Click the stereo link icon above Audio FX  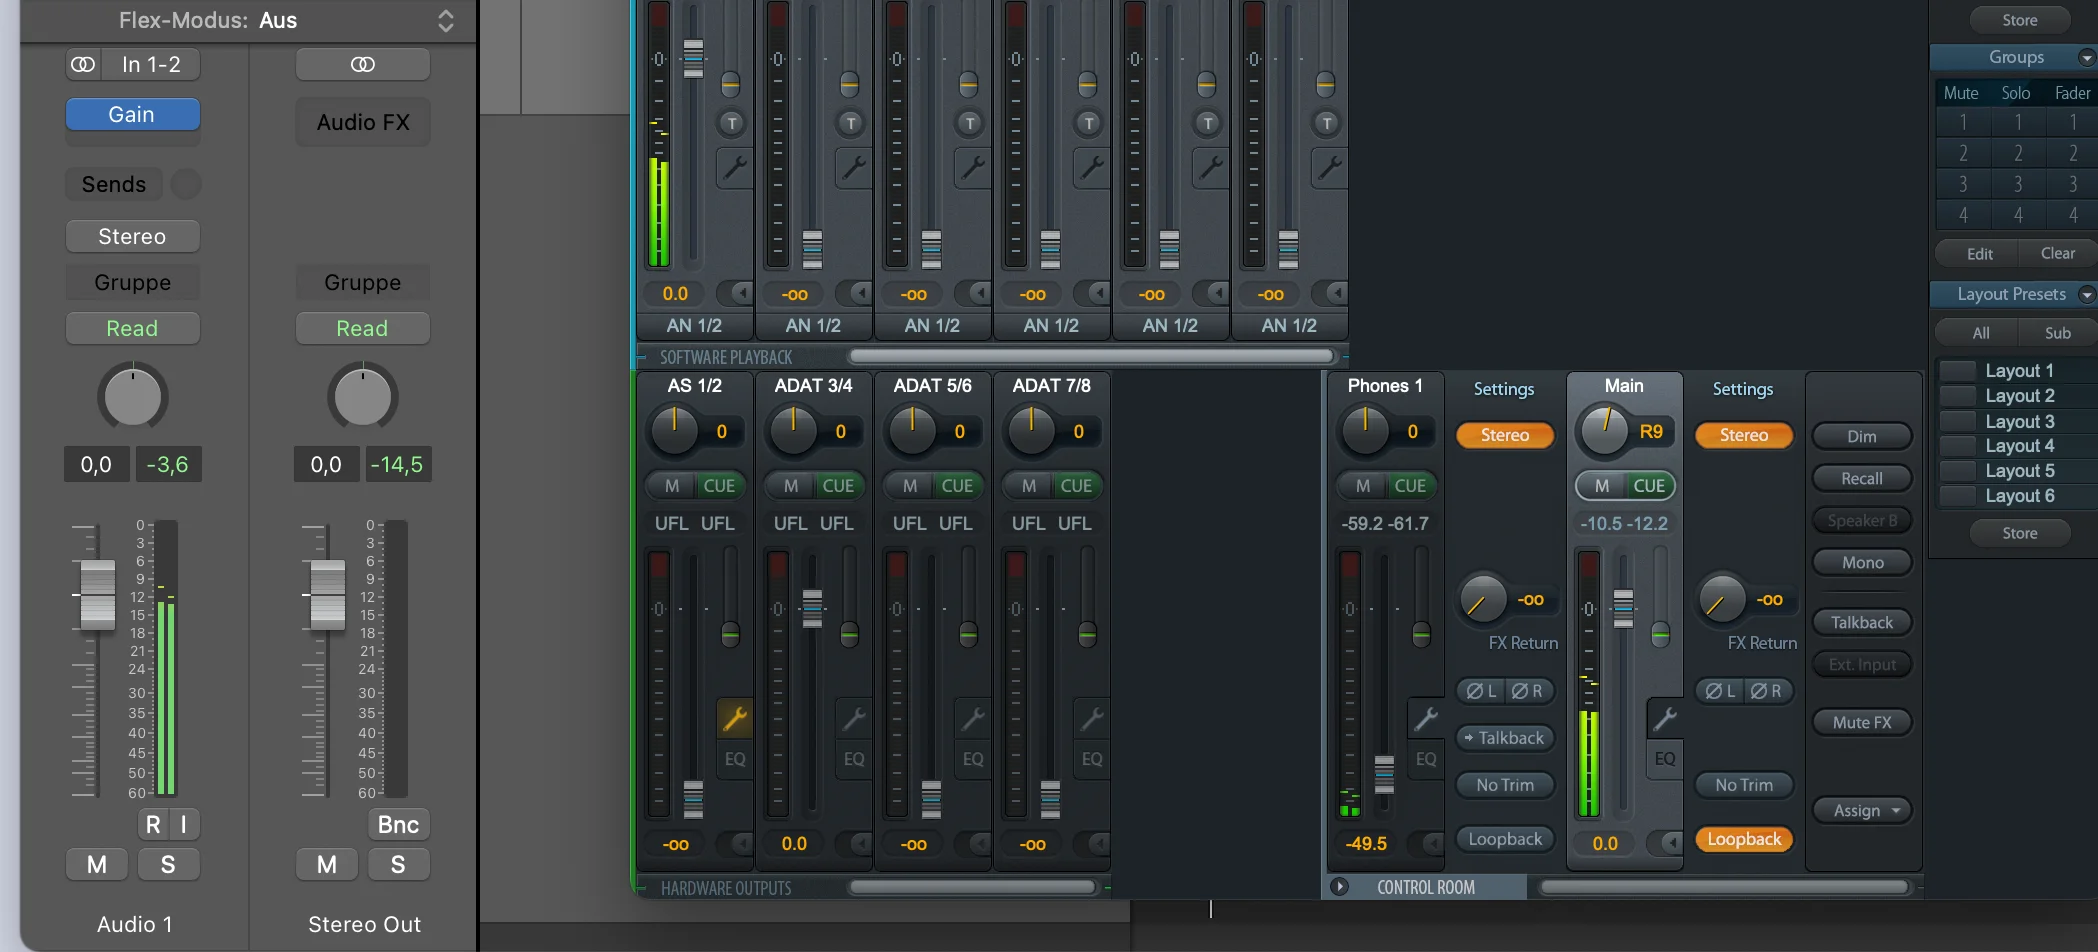pos(363,65)
